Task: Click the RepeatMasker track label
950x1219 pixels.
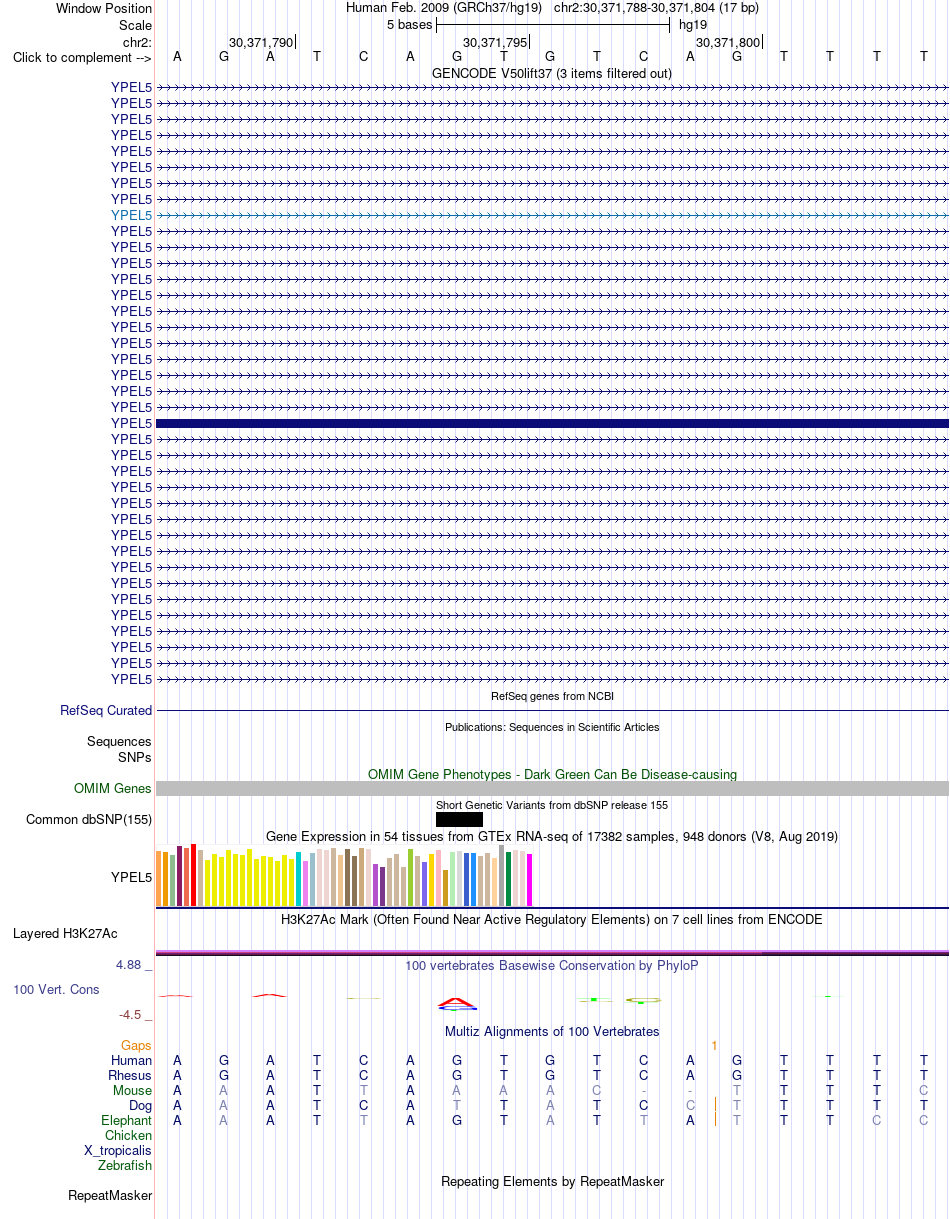Action: (x=110, y=1196)
